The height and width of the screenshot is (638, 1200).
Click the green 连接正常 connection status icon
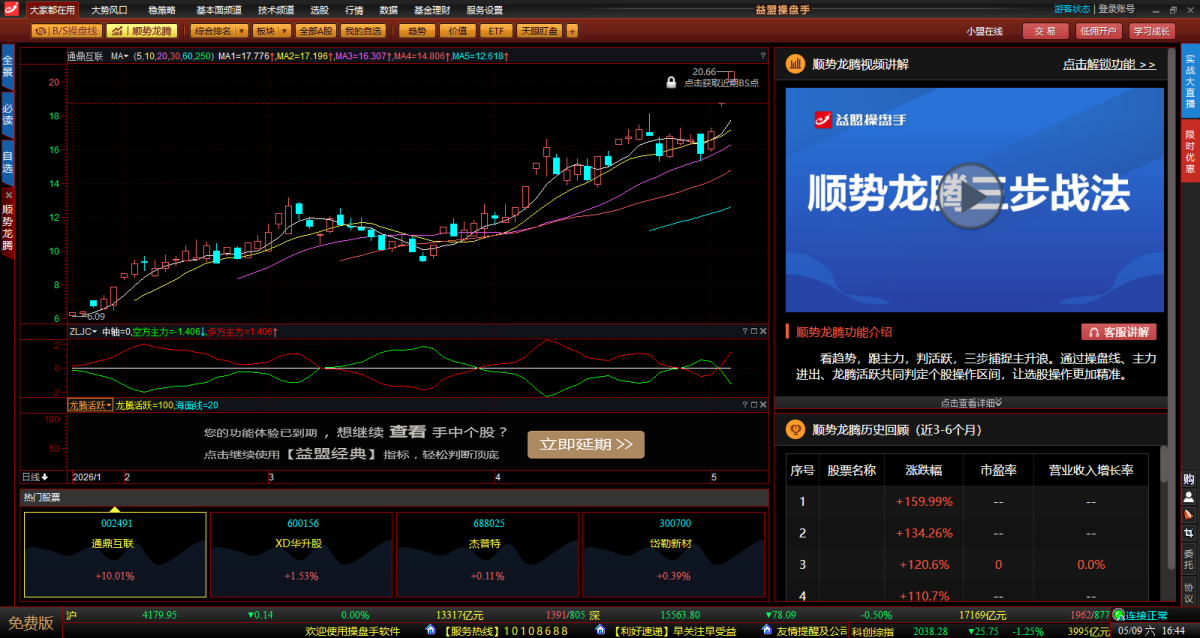tap(1119, 615)
